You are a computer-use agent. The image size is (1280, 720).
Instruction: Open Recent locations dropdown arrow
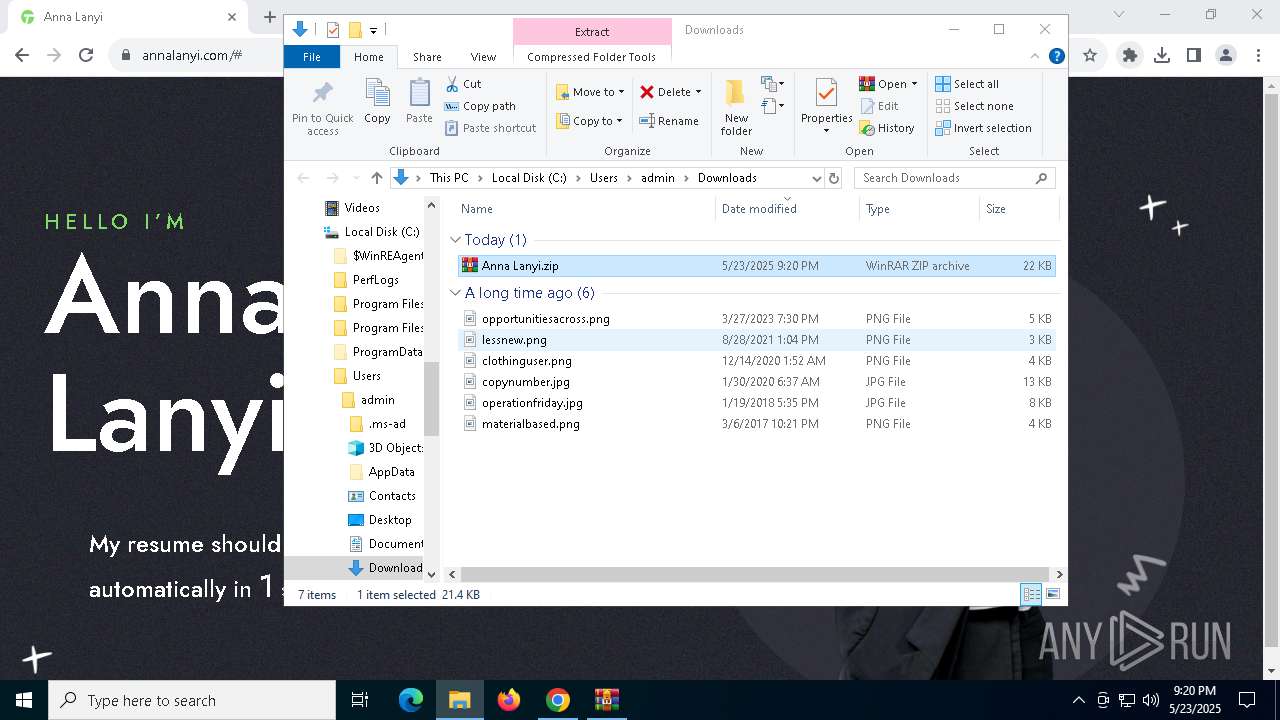coord(354,178)
